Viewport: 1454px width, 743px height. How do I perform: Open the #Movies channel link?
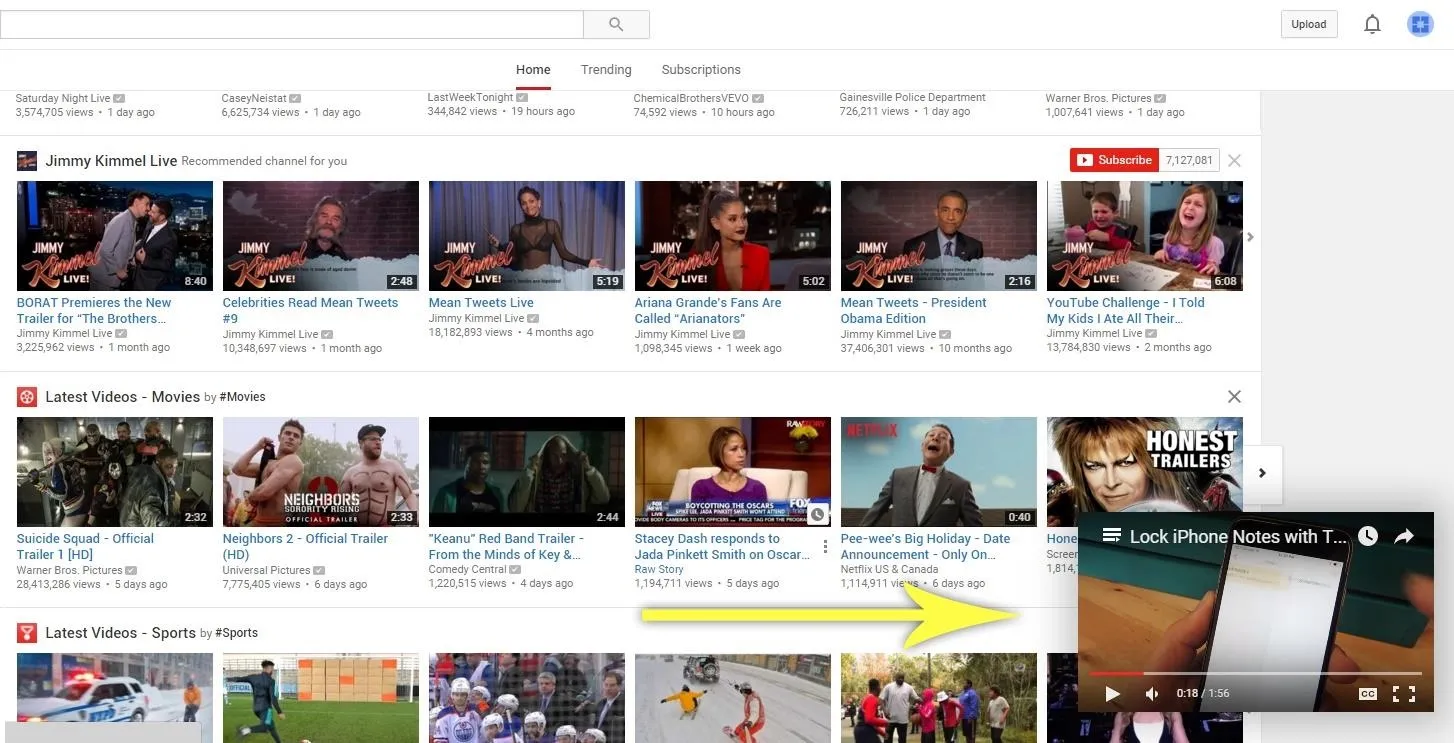tap(243, 397)
